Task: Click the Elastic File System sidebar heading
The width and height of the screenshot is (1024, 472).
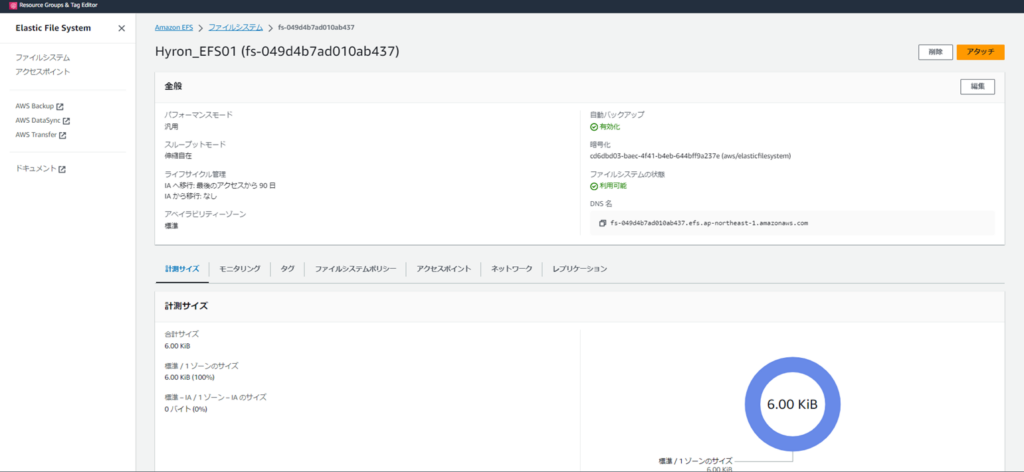Action: click(53, 28)
